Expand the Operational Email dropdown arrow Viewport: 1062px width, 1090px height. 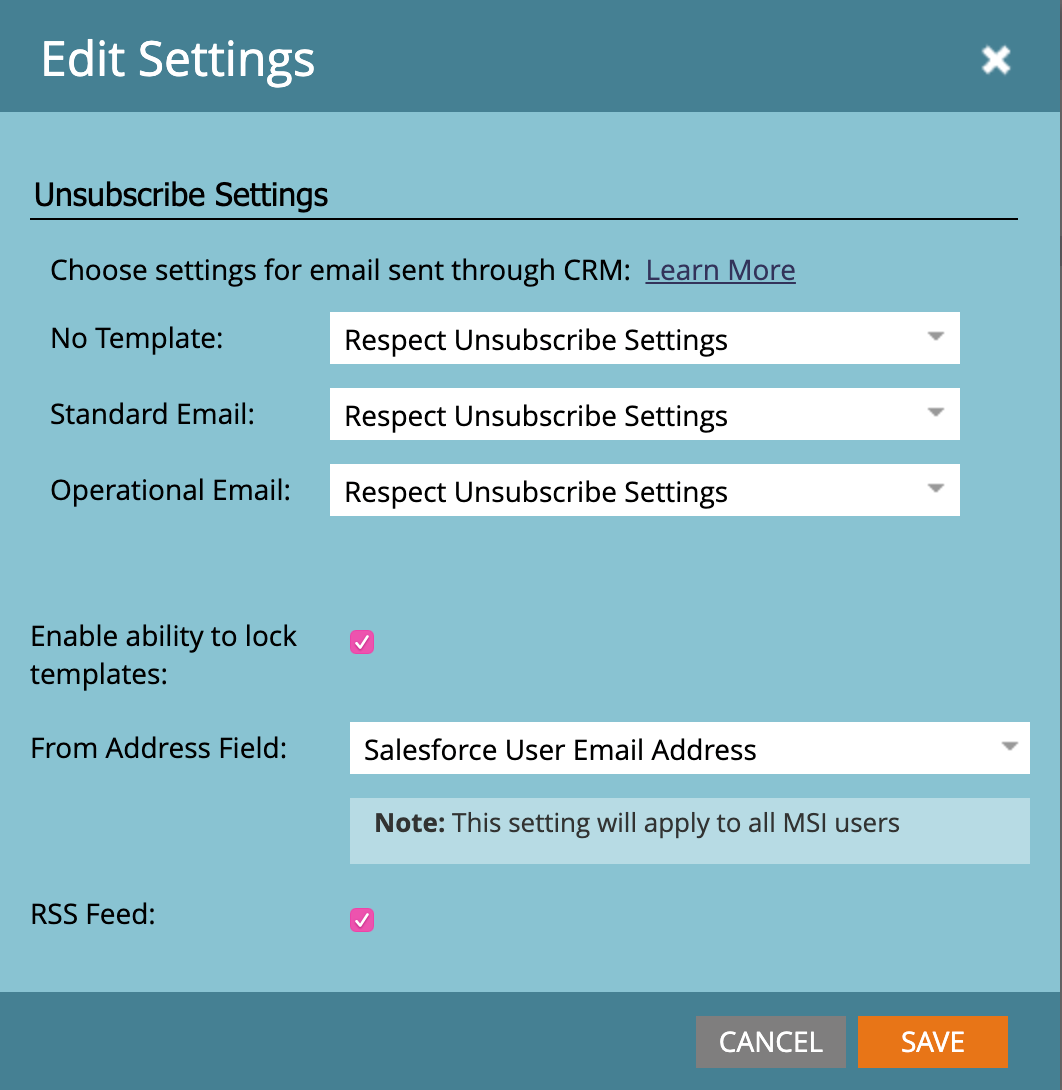(936, 489)
